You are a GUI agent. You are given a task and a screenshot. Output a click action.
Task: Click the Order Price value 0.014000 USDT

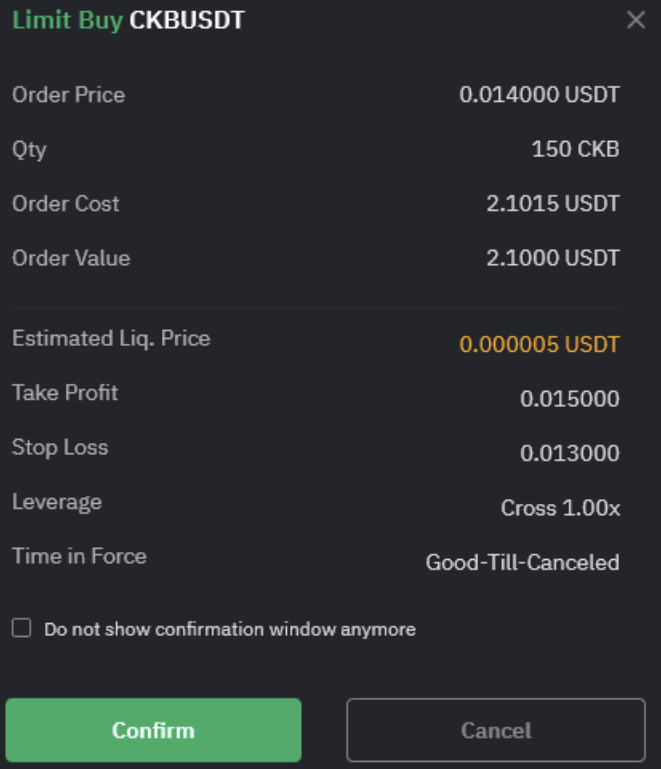[x=539, y=95]
